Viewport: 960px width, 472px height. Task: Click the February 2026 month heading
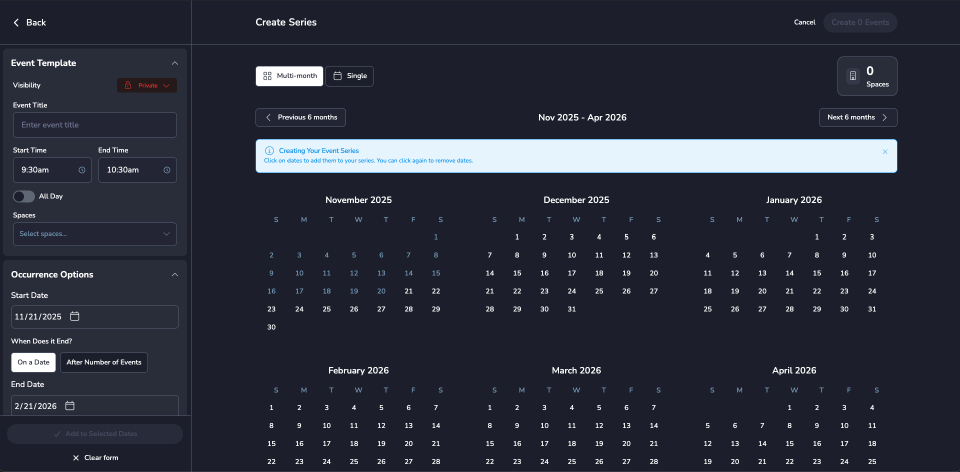click(359, 370)
